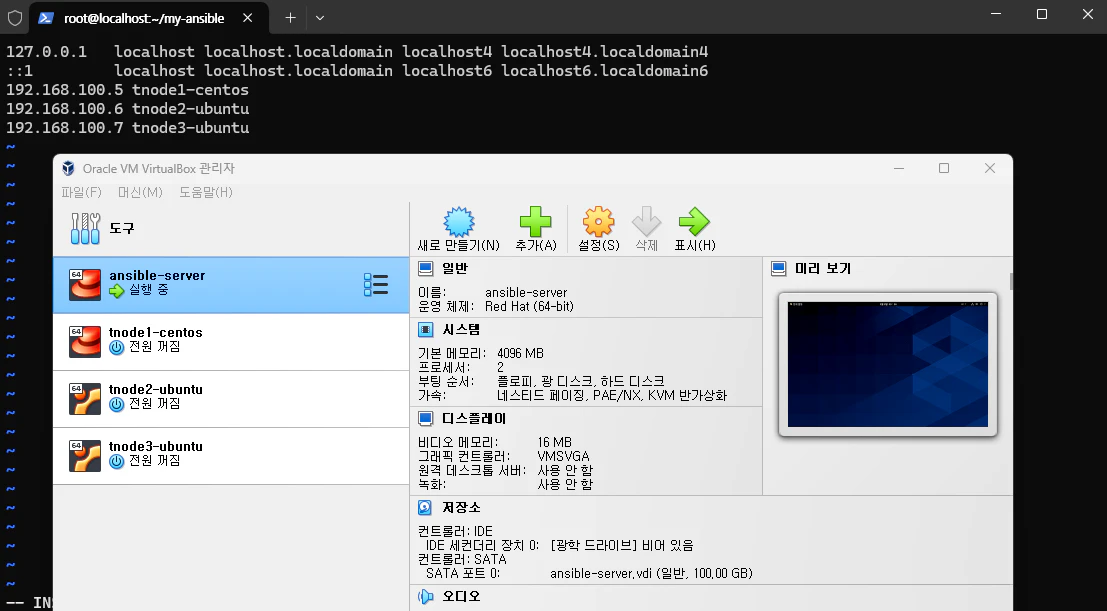Close the root@localhost terminal tab
This screenshot has height=611, width=1107.
[x=248, y=18]
